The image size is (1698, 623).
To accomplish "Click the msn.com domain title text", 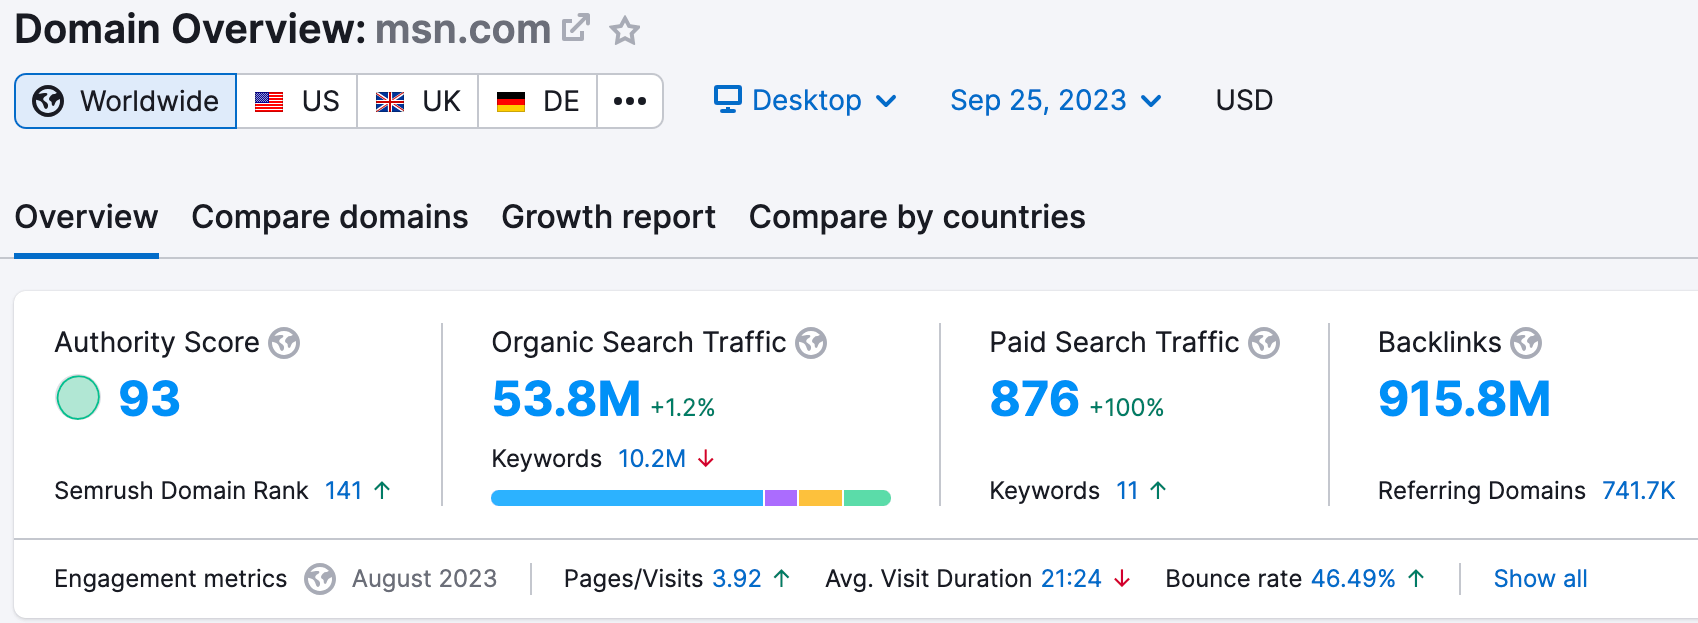I will click(463, 29).
